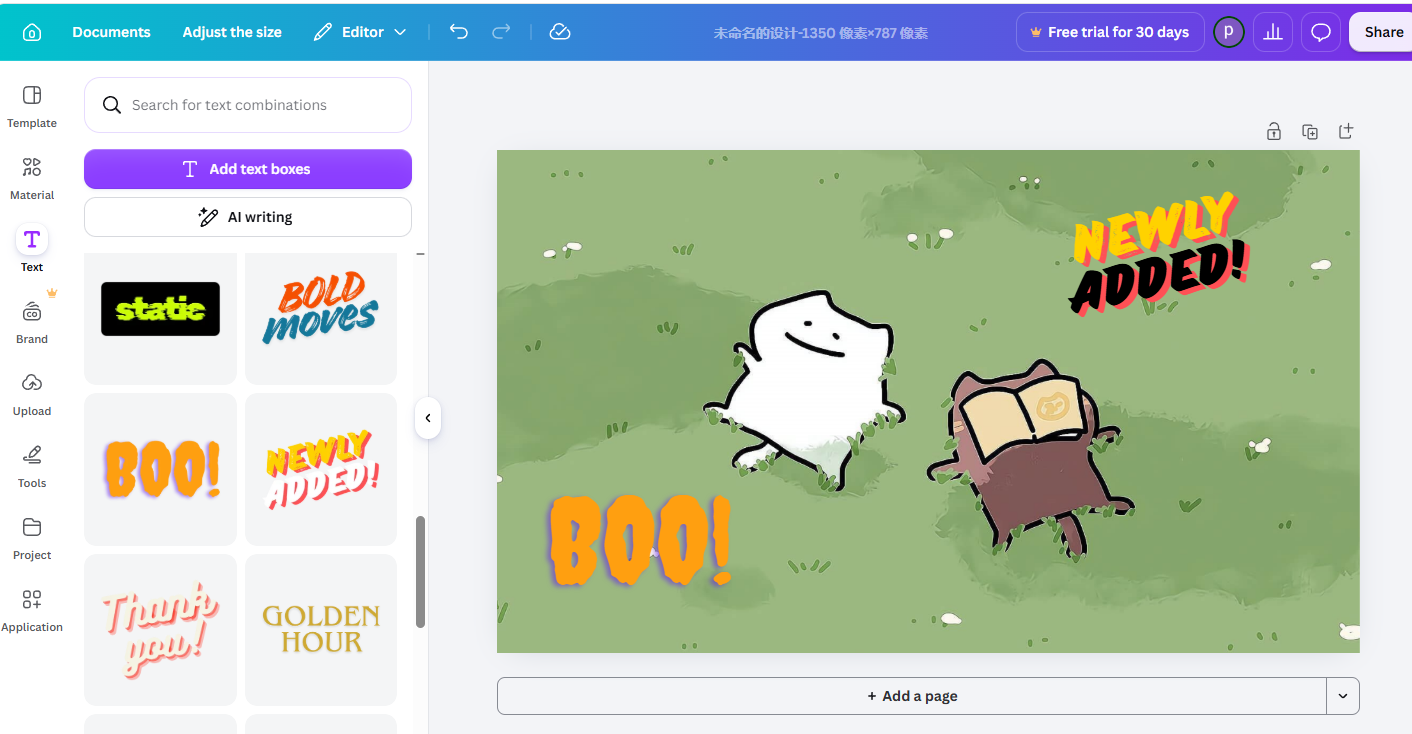Viewport: 1412px width, 734px height.
Task: Collapse the side panel with arrow
Action: (428, 418)
